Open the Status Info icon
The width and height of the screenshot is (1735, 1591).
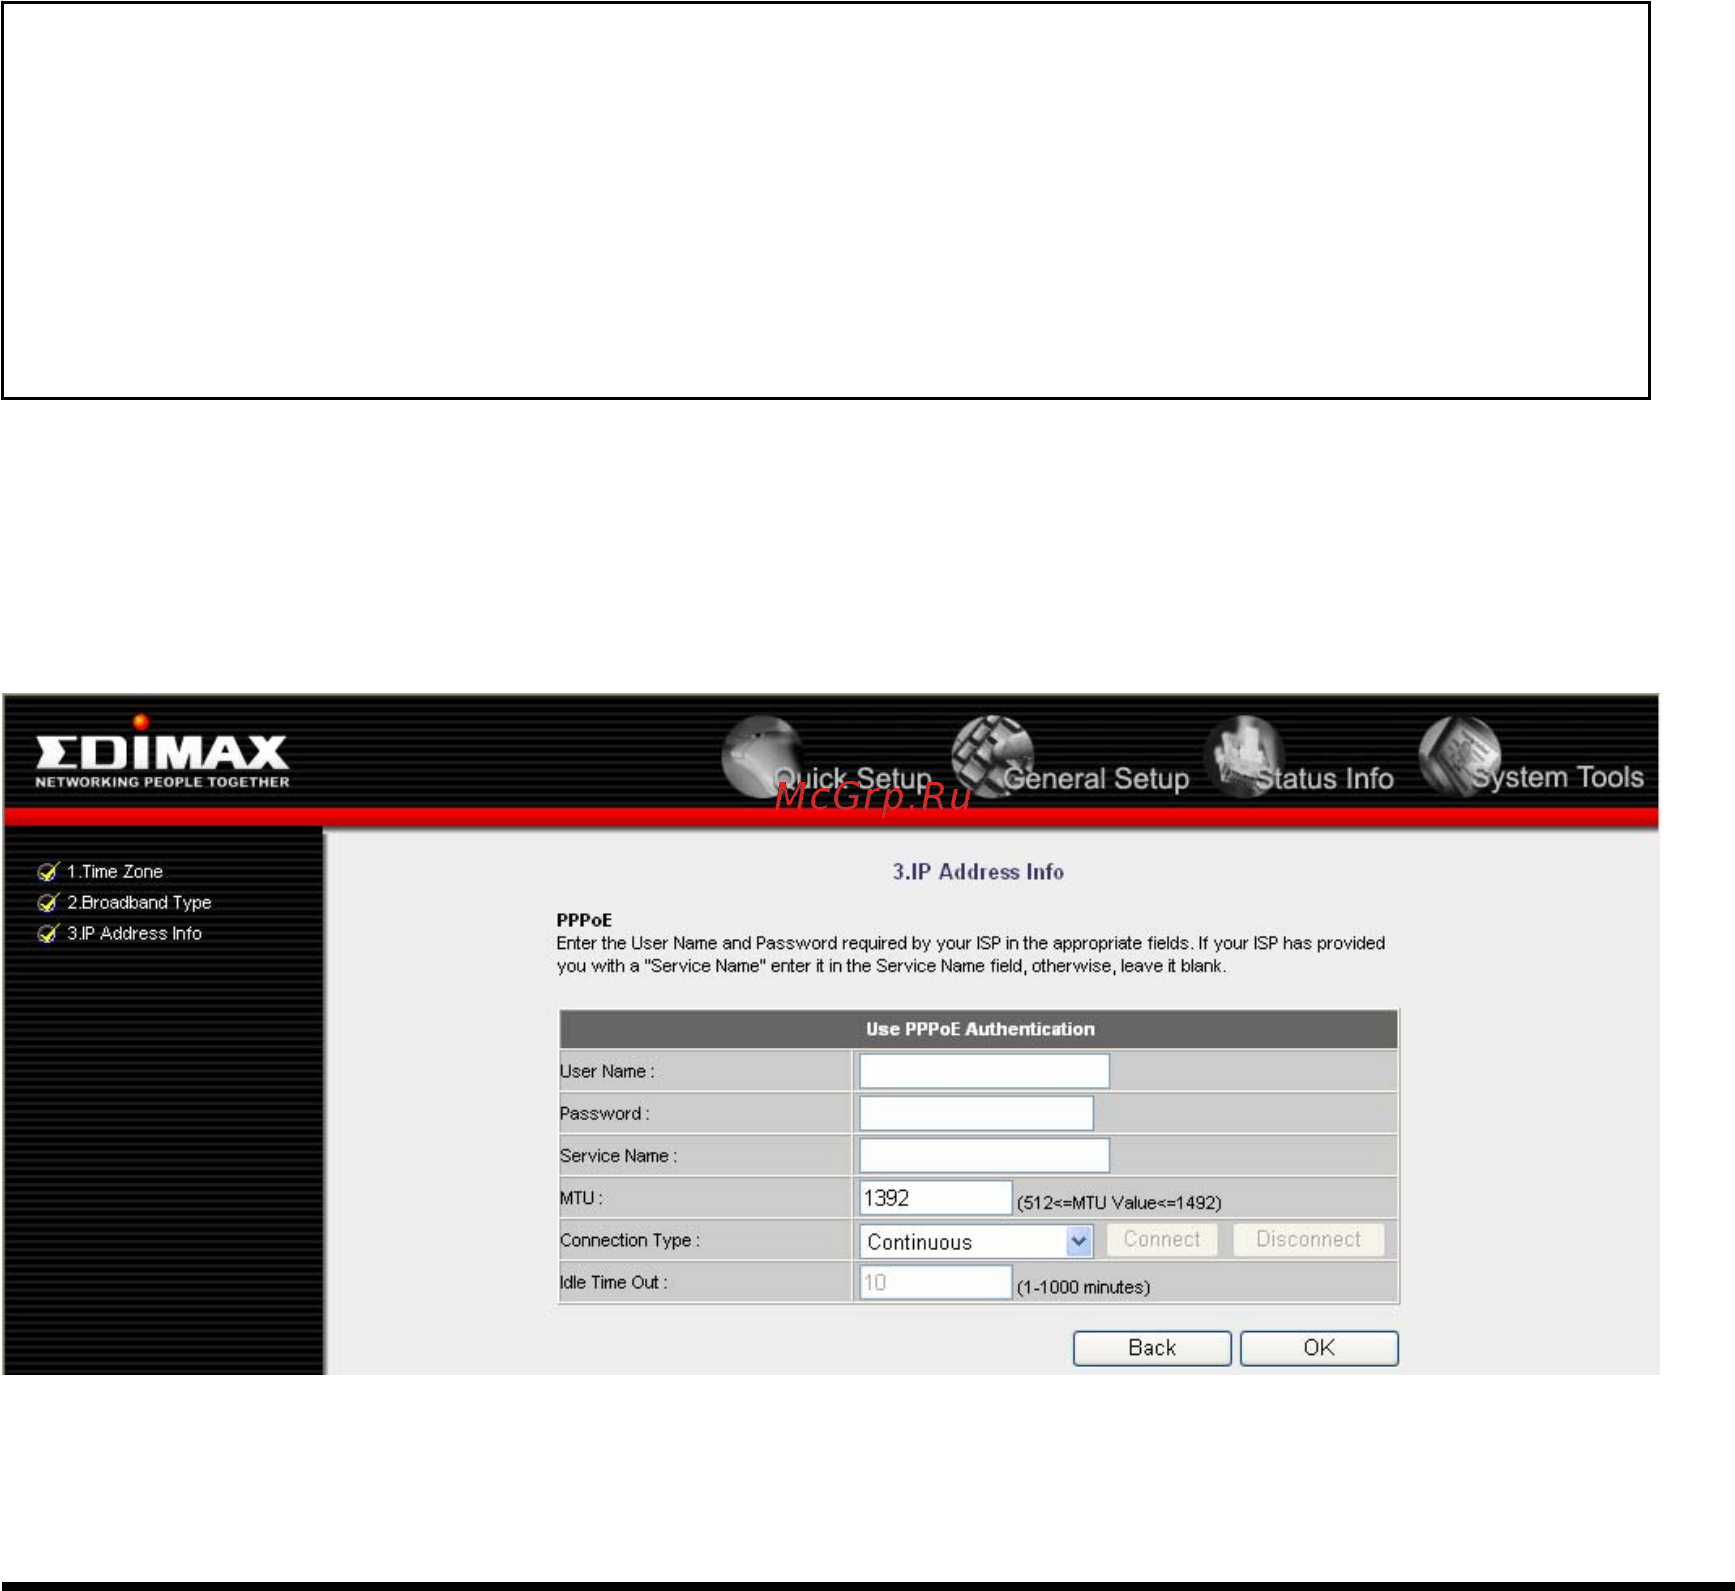[x=1244, y=756]
